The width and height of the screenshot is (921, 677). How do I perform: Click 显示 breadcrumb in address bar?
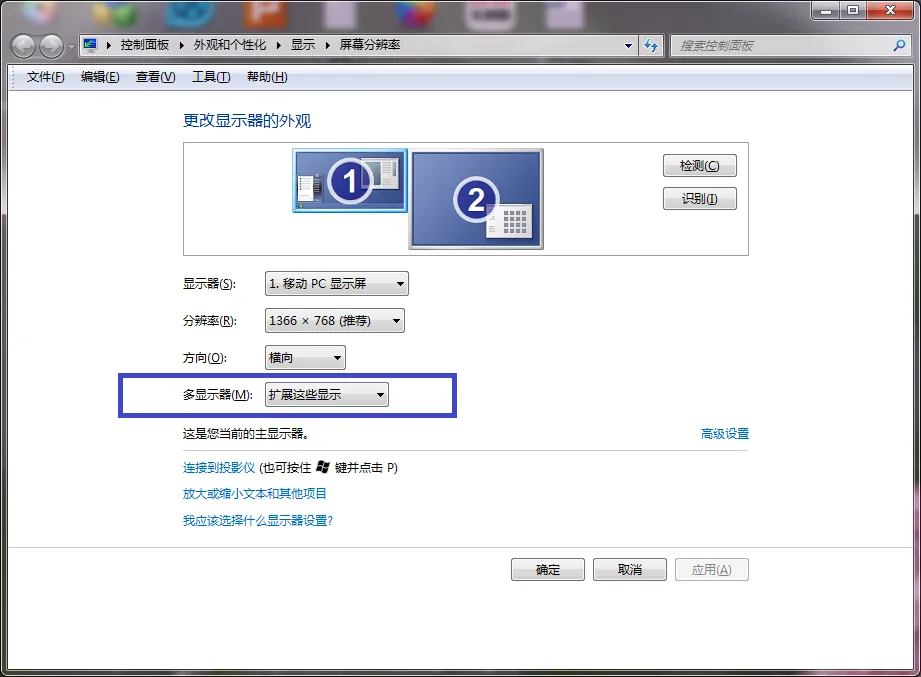[x=303, y=45]
